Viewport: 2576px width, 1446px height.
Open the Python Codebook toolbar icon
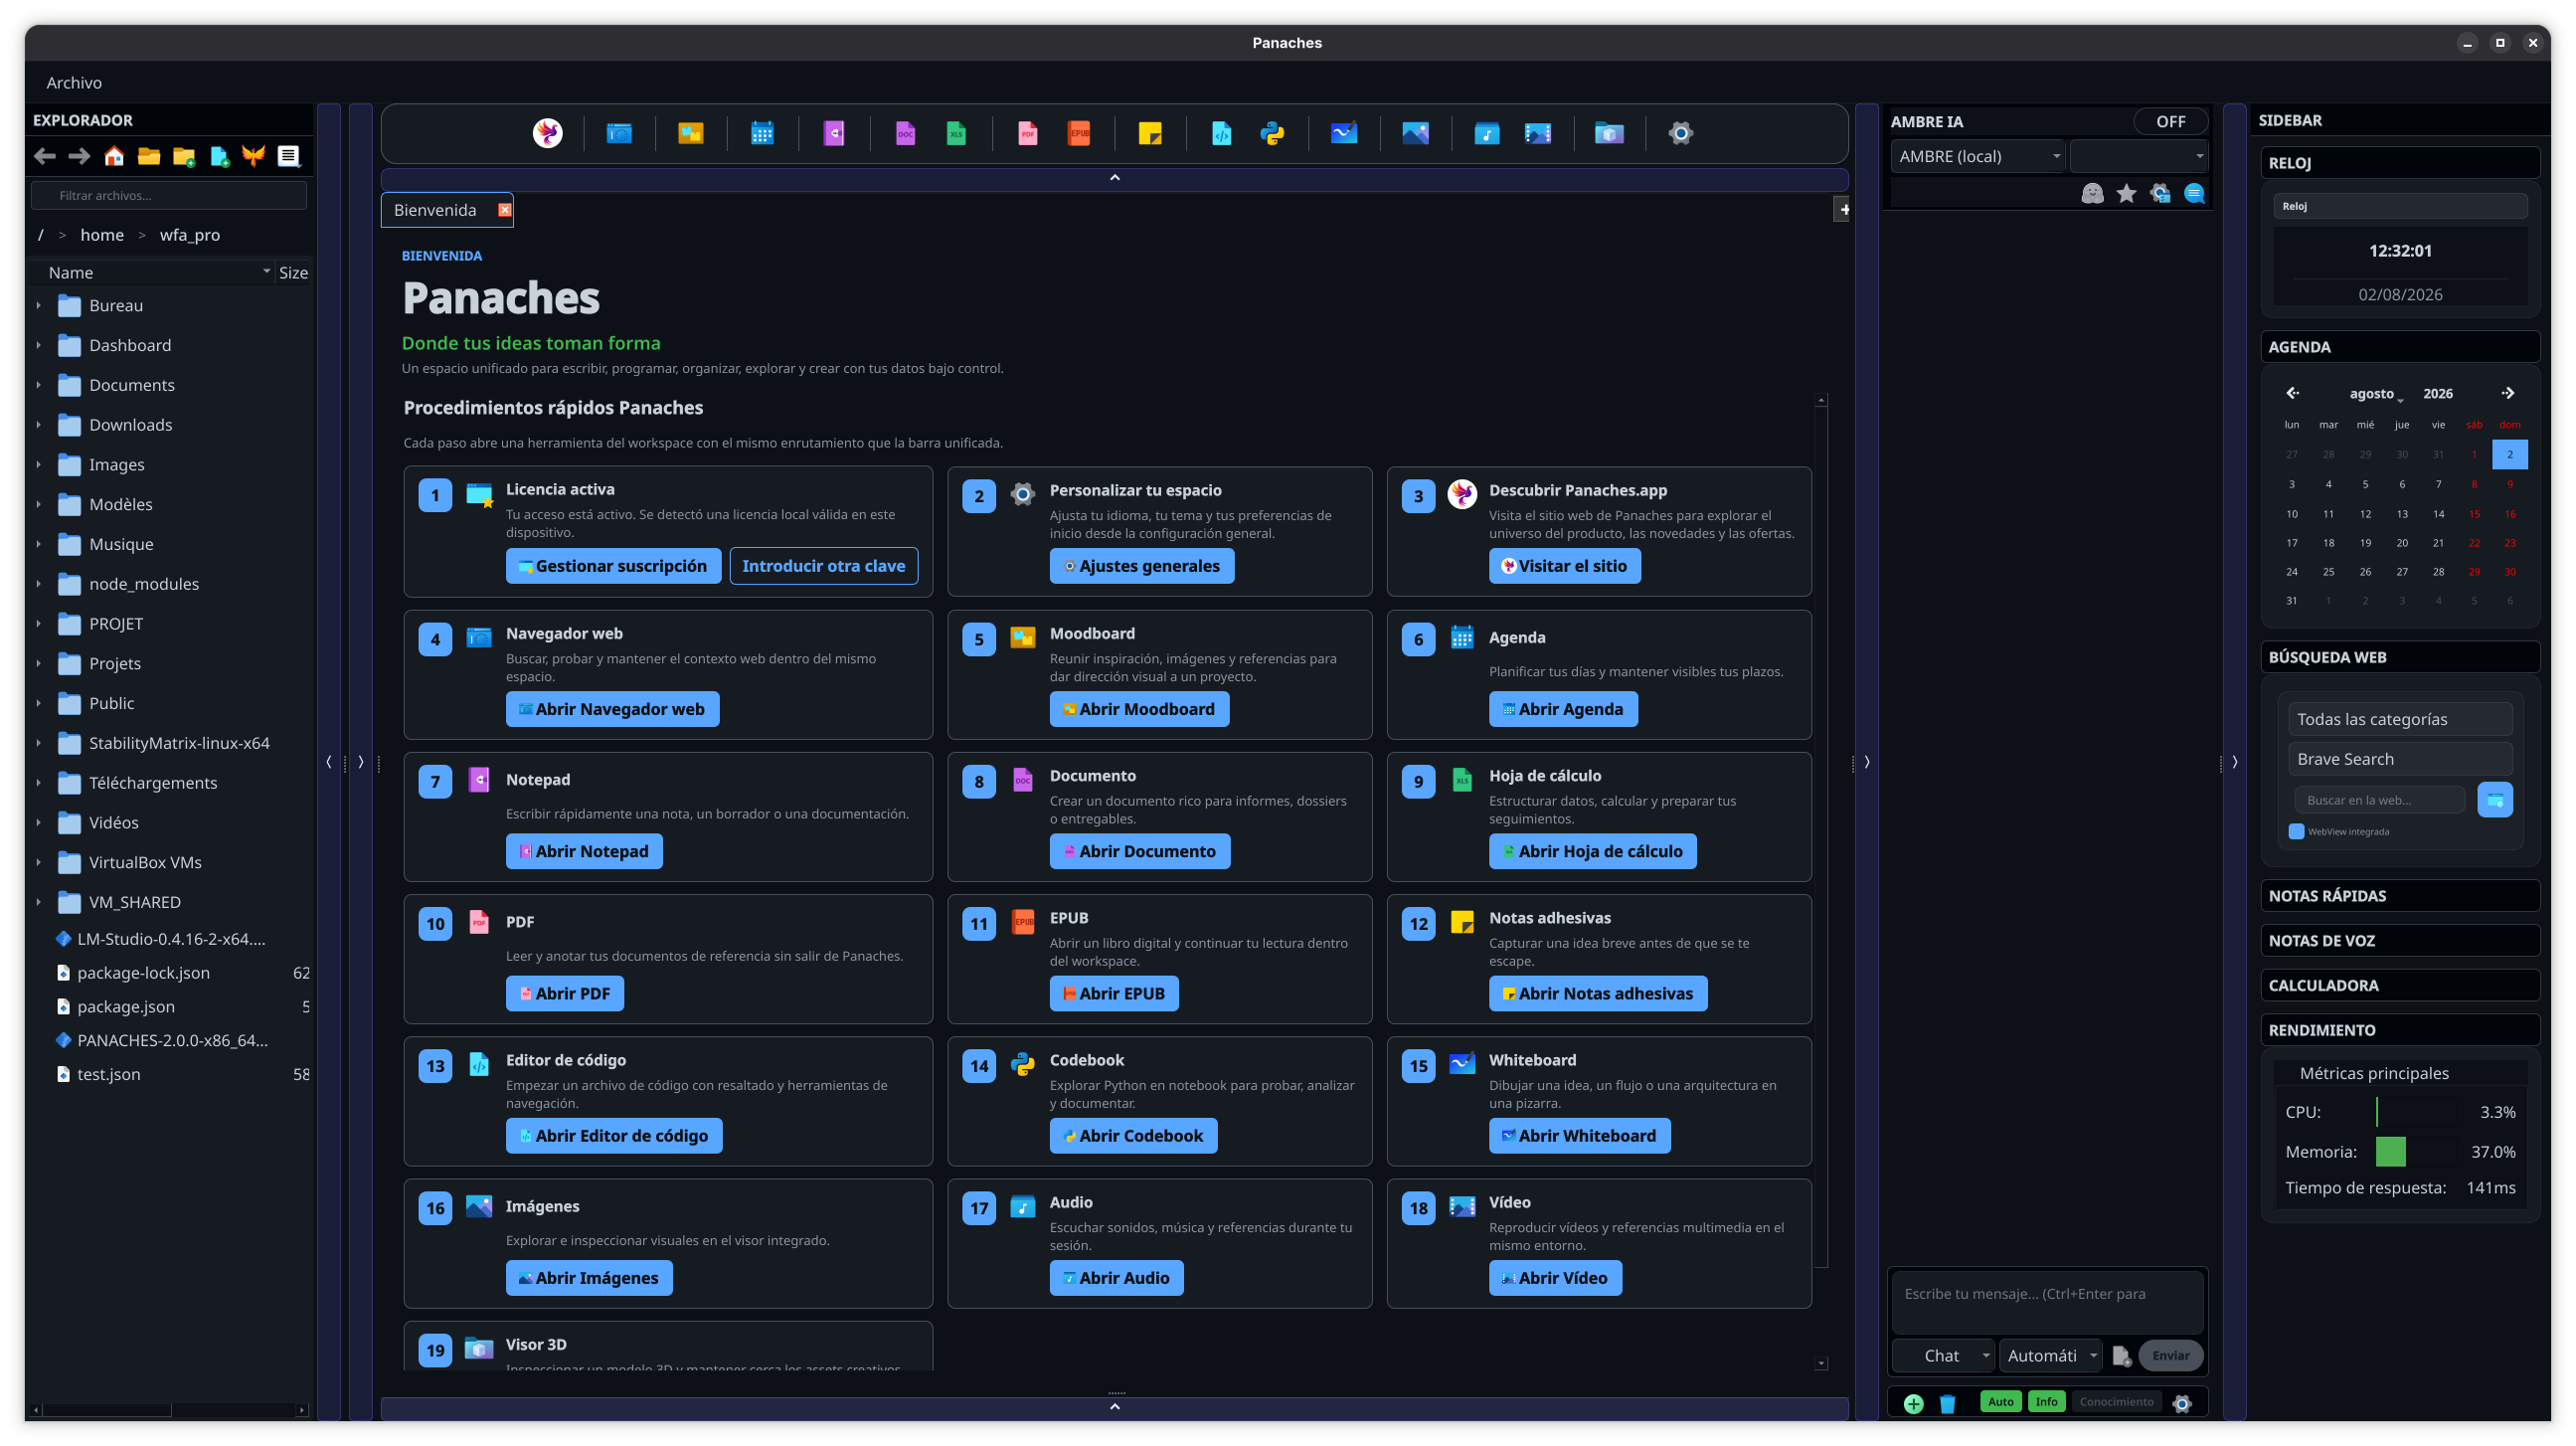tap(1272, 133)
